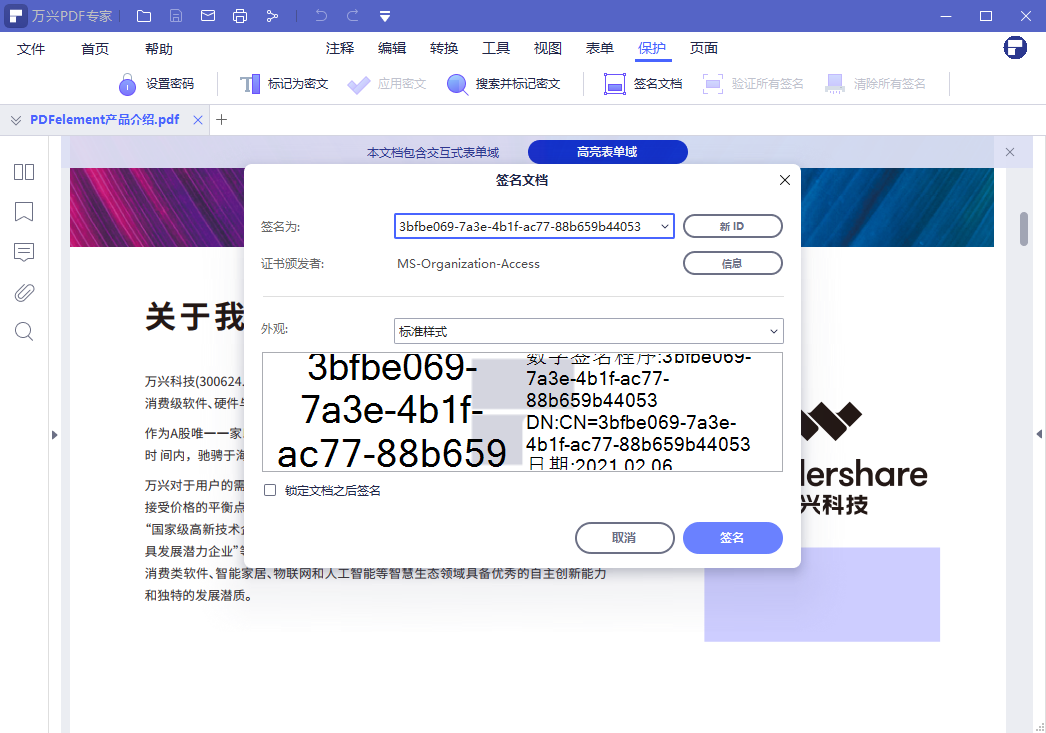
Task: Click the save disk icon
Action: tap(175, 16)
